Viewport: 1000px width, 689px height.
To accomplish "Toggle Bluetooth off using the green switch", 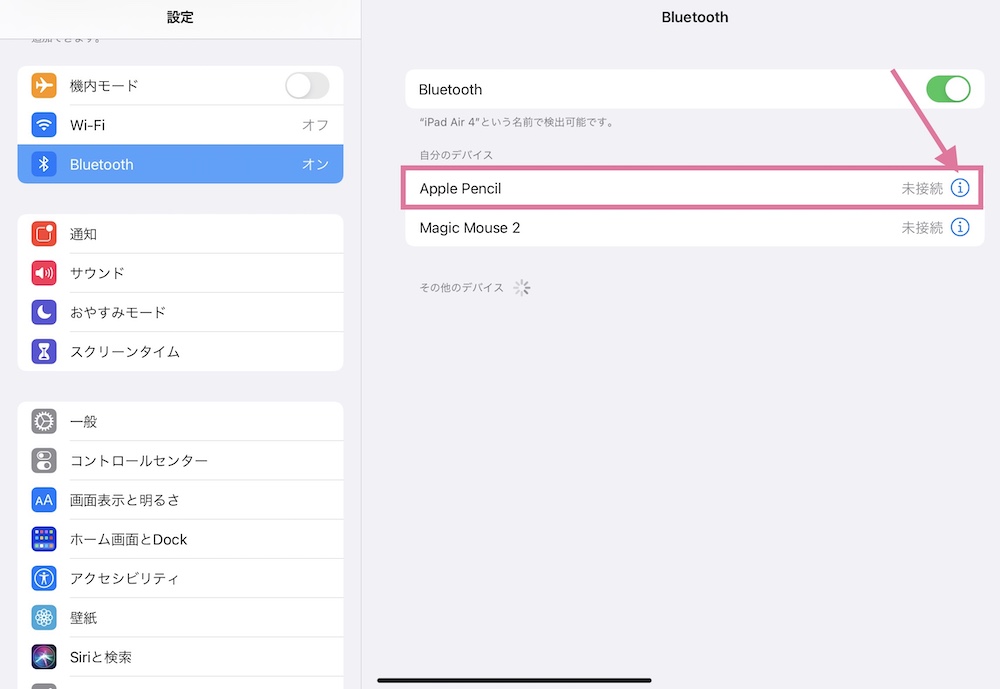I will pyautogui.click(x=948, y=89).
